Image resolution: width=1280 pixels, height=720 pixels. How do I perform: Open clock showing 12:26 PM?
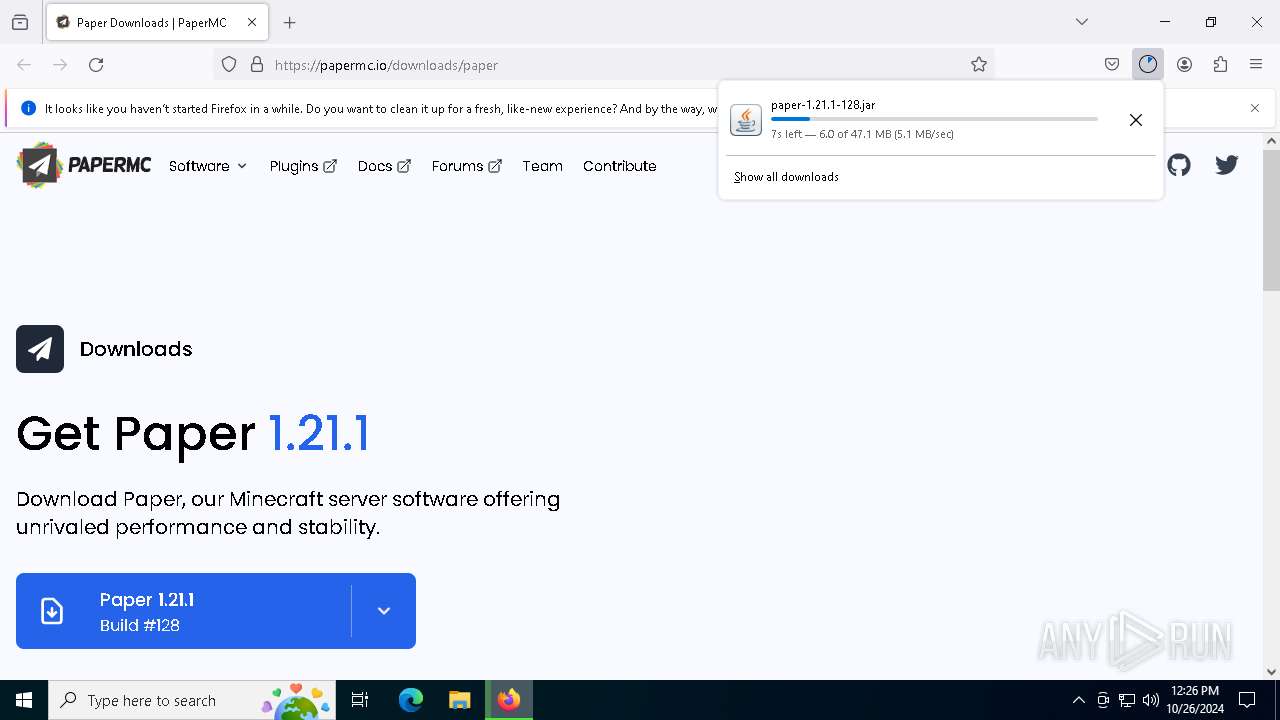point(1195,700)
